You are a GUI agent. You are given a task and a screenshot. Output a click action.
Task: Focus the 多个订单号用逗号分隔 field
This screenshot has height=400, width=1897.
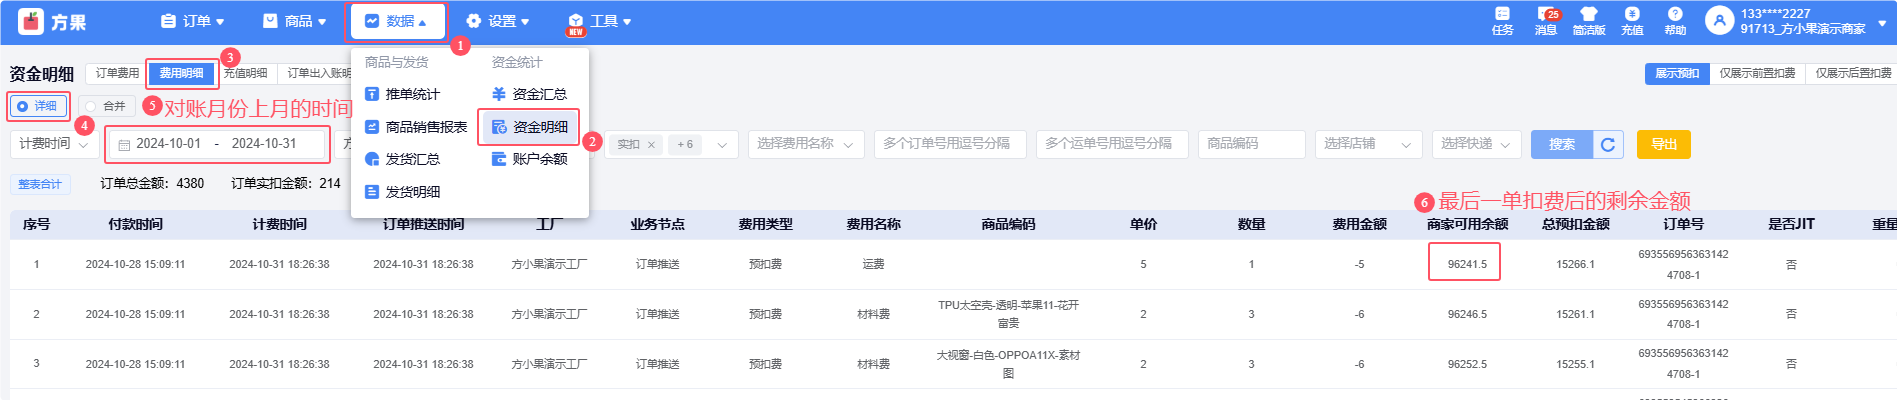951,144
